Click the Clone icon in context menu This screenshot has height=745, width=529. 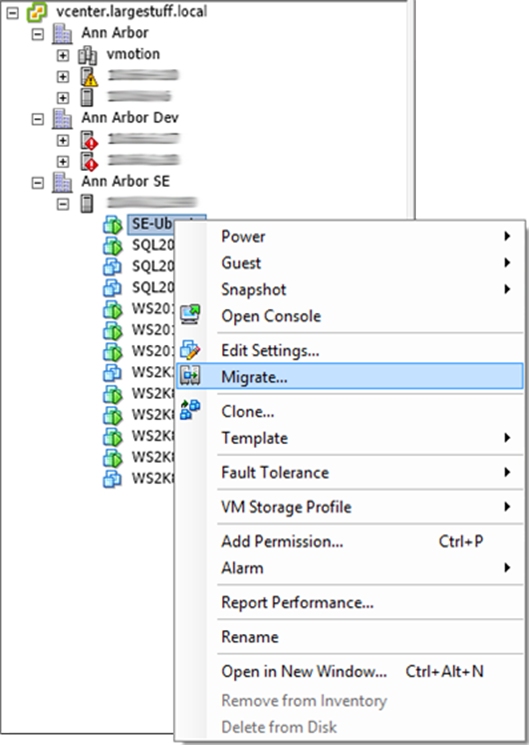point(190,410)
